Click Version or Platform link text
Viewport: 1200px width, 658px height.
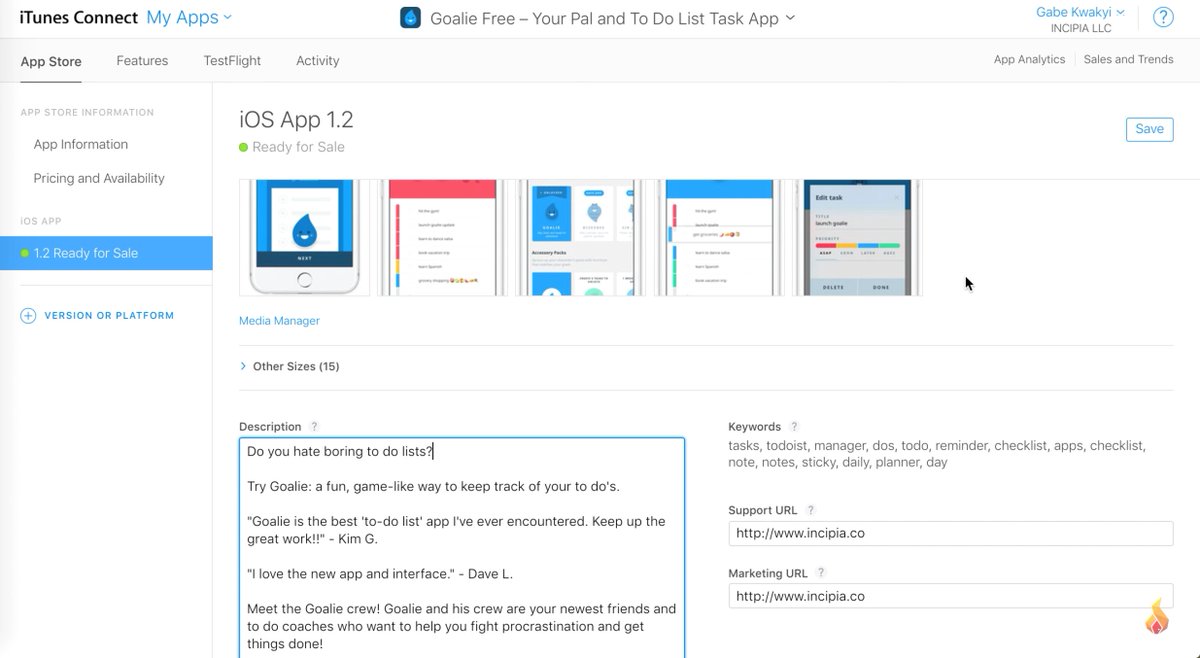[x=109, y=315]
